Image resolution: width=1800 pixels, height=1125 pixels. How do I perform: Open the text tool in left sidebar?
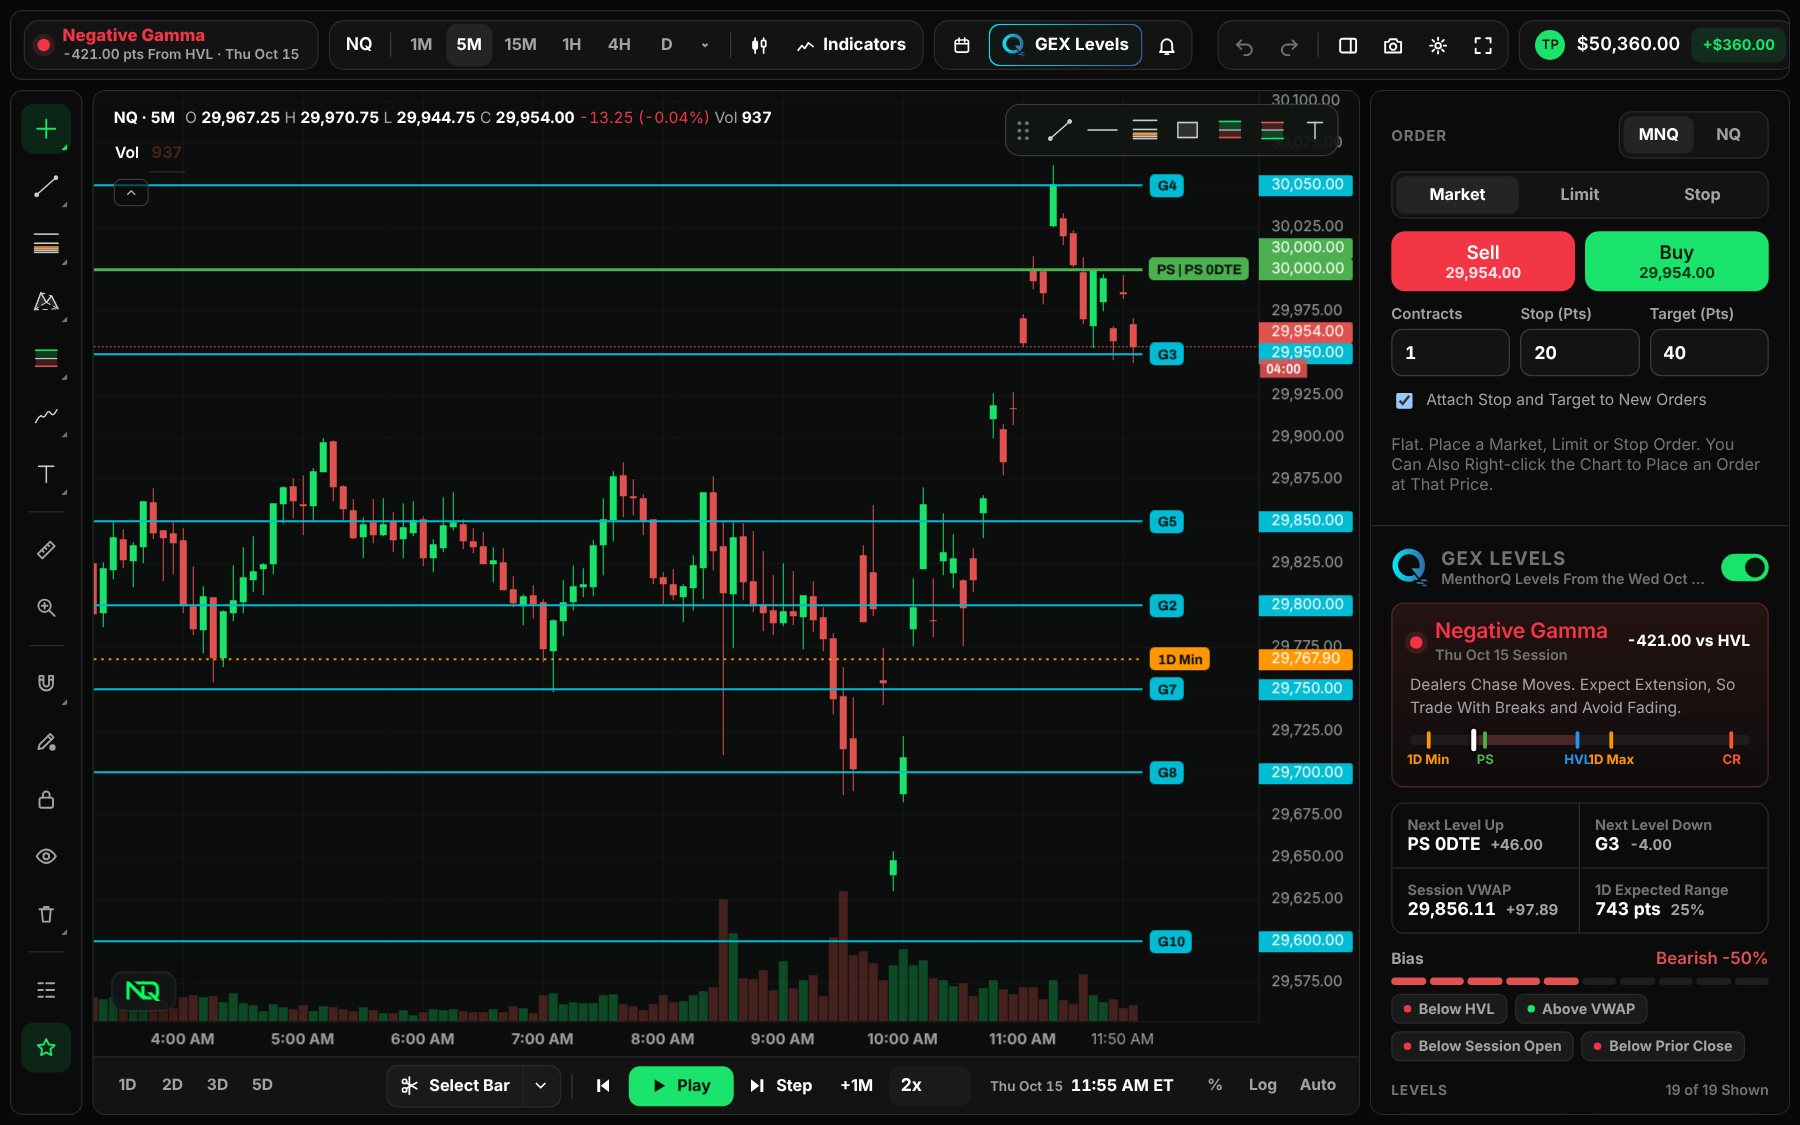click(x=46, y=474)
